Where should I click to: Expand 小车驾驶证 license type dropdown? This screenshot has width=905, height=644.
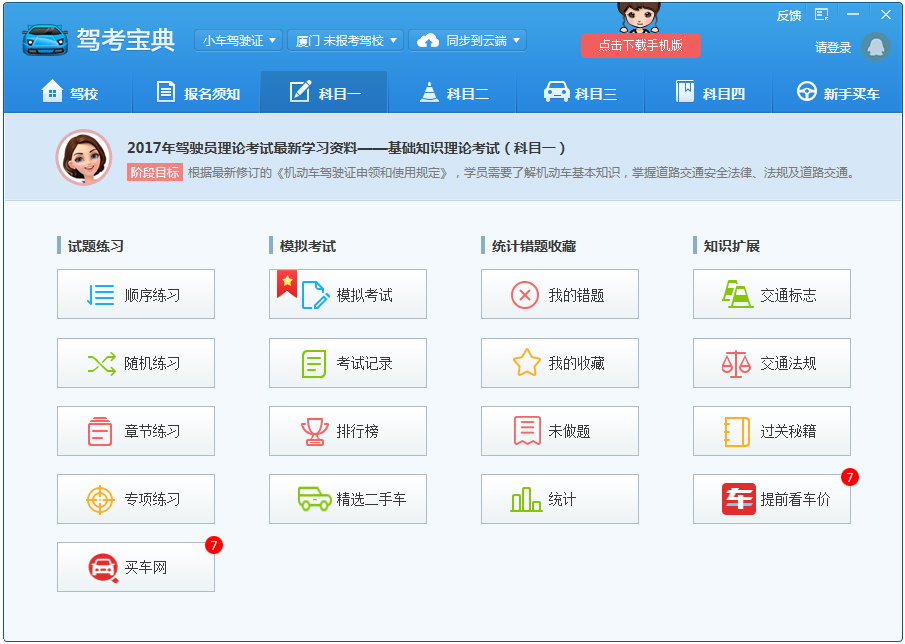[x=239, y=41]
